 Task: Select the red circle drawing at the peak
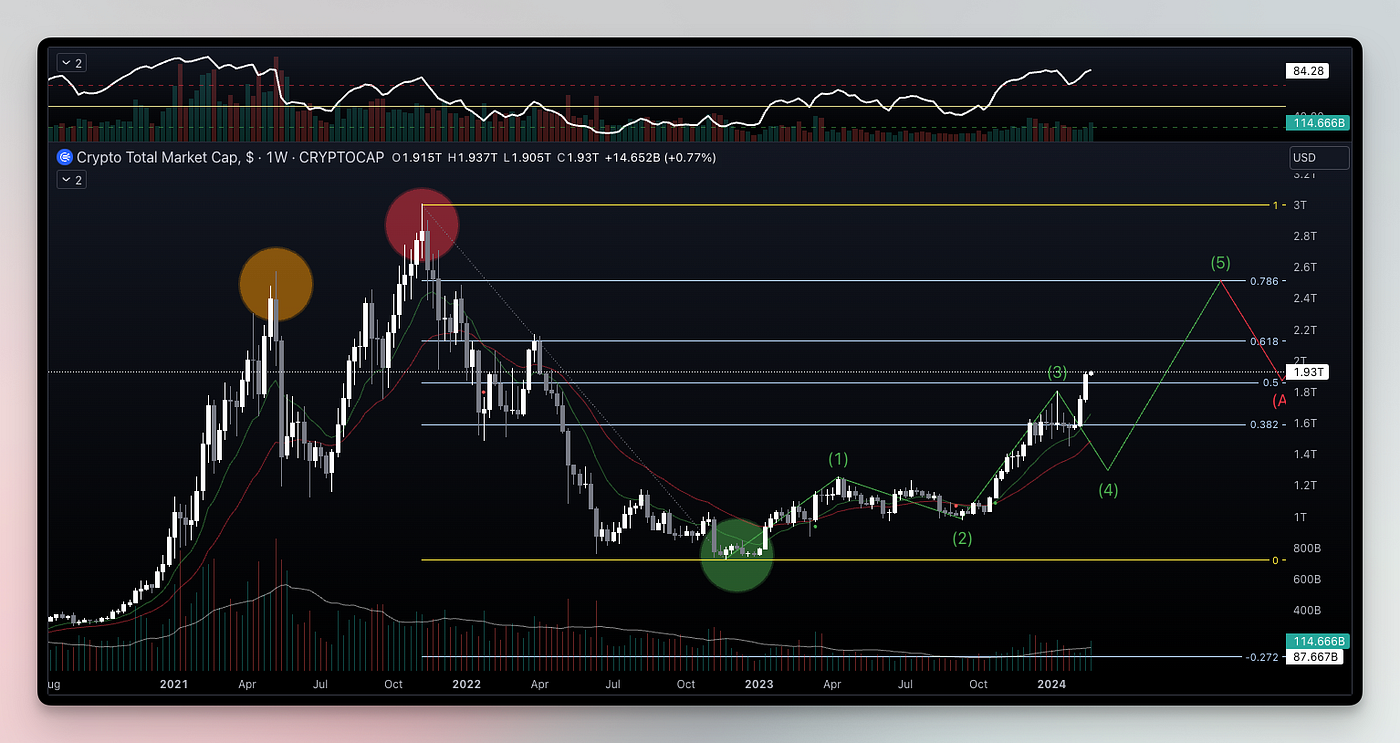pos(422,225)
